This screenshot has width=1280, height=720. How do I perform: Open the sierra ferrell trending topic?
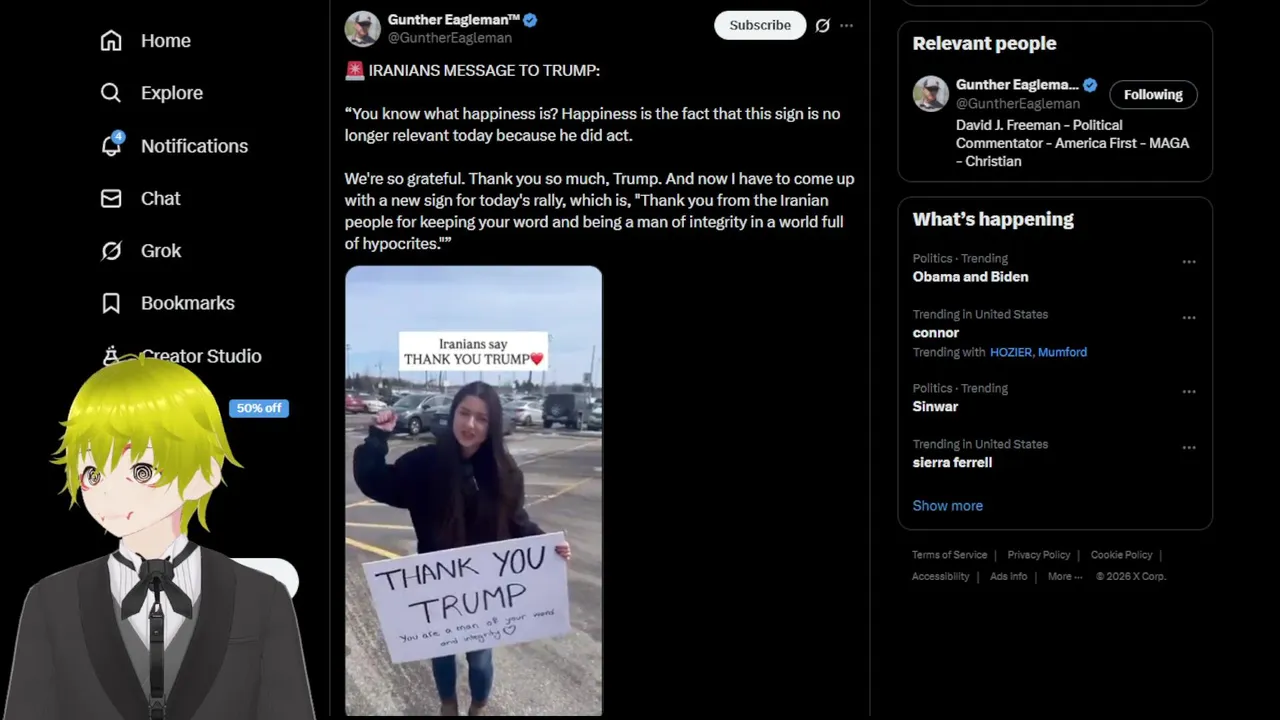click(952, 463)
